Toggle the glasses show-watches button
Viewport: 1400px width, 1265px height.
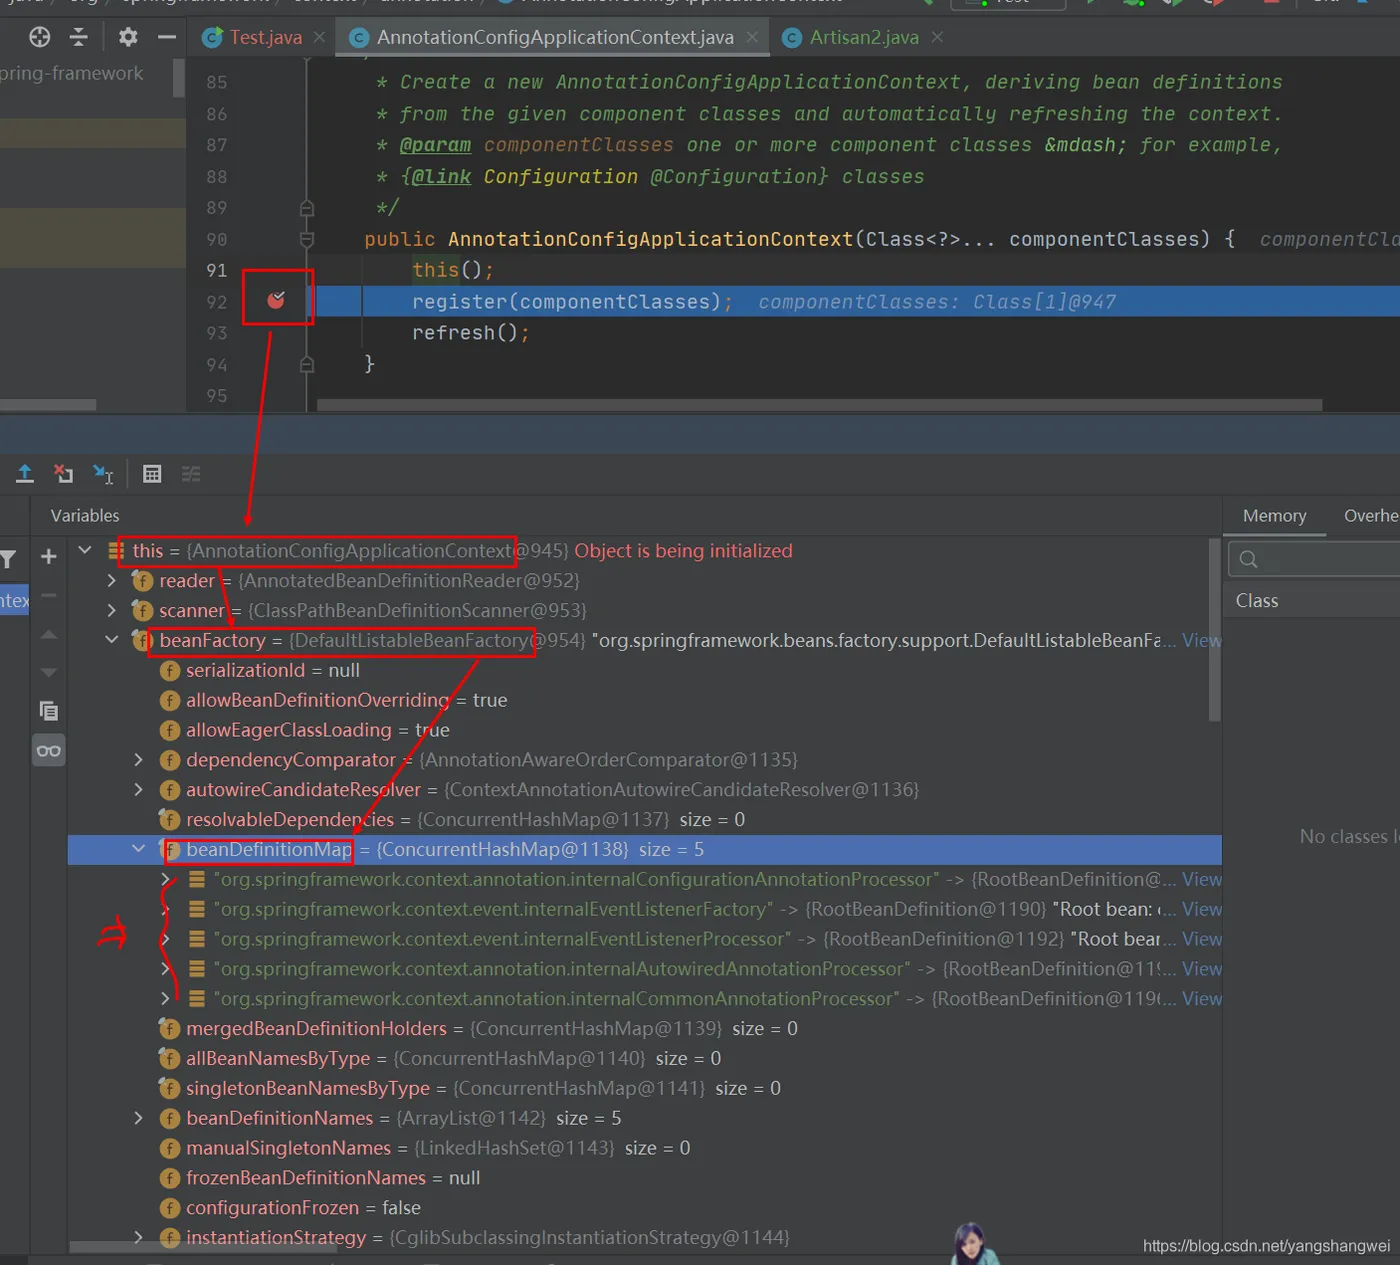48,751
